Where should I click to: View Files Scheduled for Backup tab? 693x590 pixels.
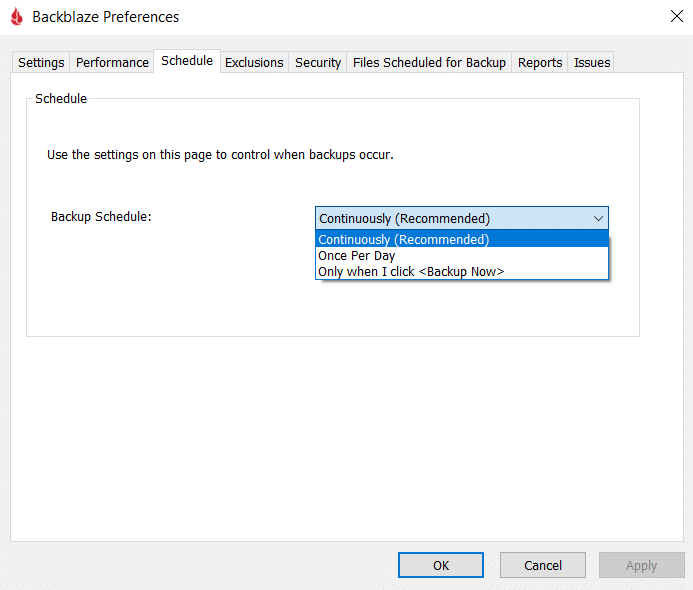click(x=429, y=62)
